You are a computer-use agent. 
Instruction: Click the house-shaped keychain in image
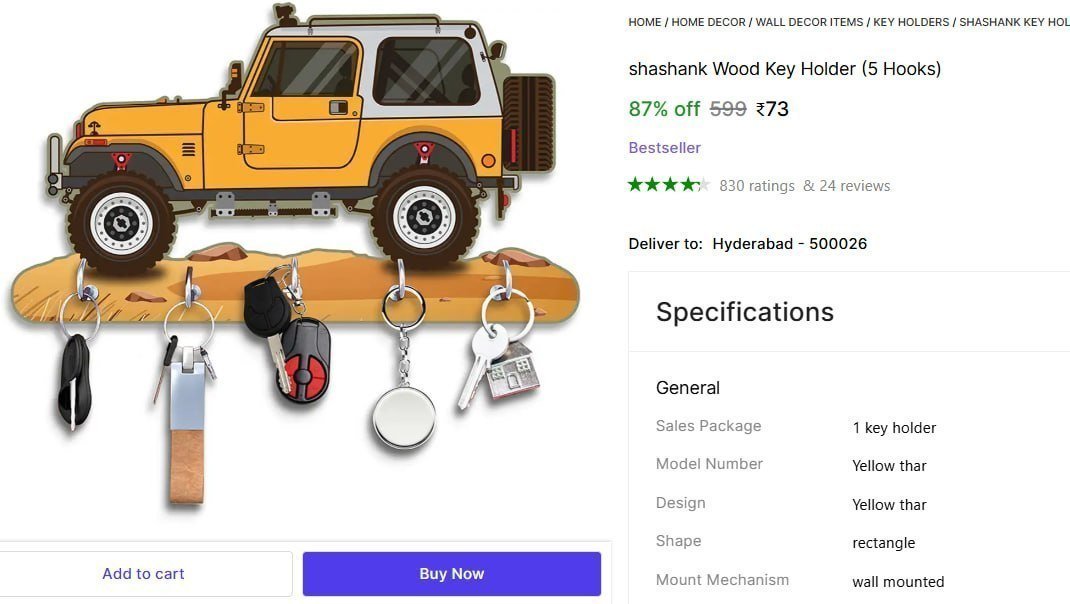[514, 370]
